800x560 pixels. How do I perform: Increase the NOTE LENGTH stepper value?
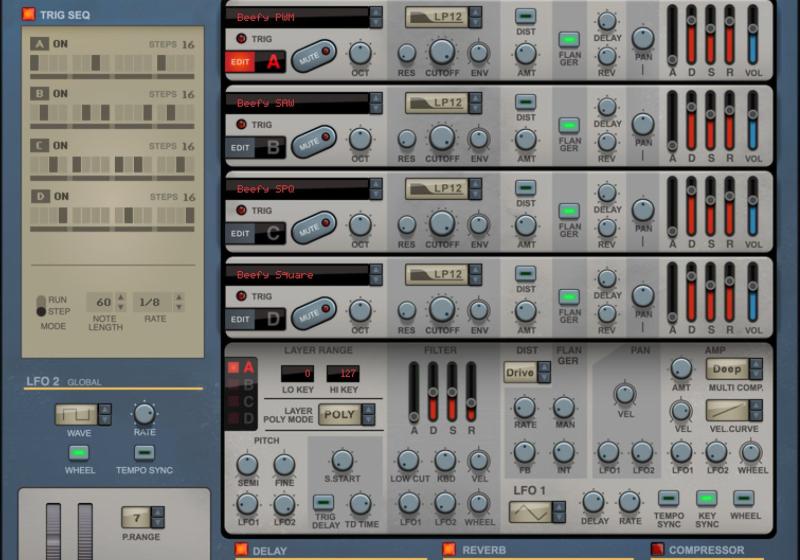tap(121, 297)
